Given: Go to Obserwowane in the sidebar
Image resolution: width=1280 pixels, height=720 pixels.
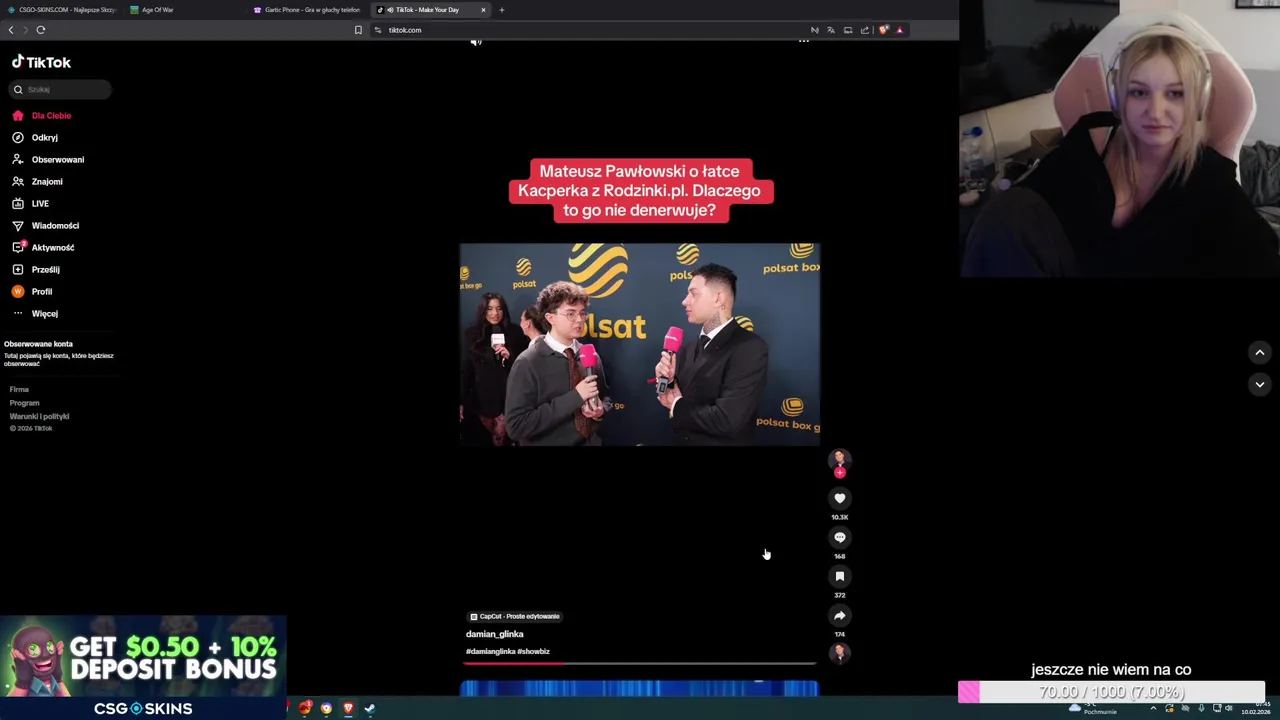Looking at the screenshot, I should [x=48, y=159].
